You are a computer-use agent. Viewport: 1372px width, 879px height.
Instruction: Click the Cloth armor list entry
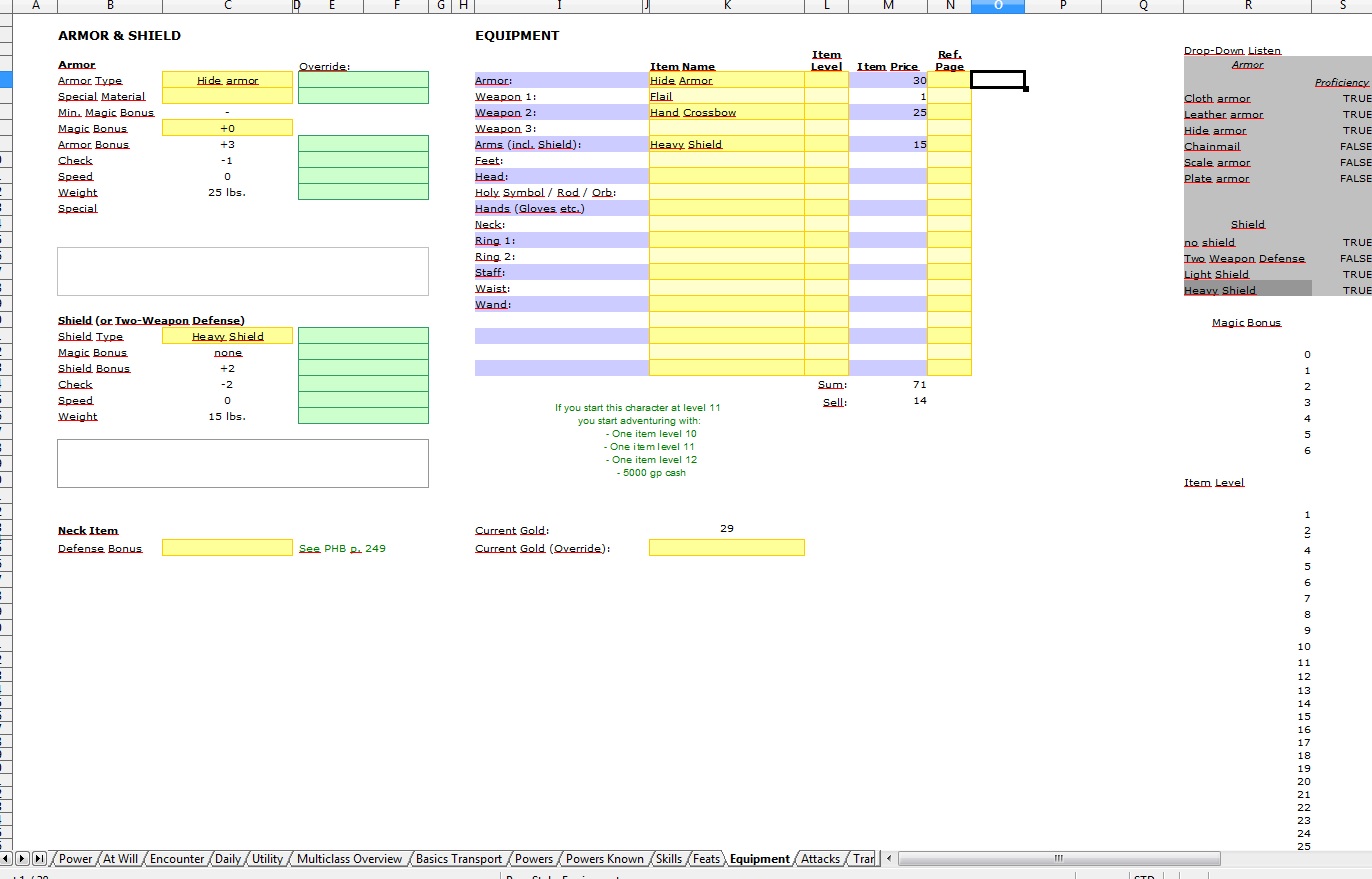click(1217, 98)
